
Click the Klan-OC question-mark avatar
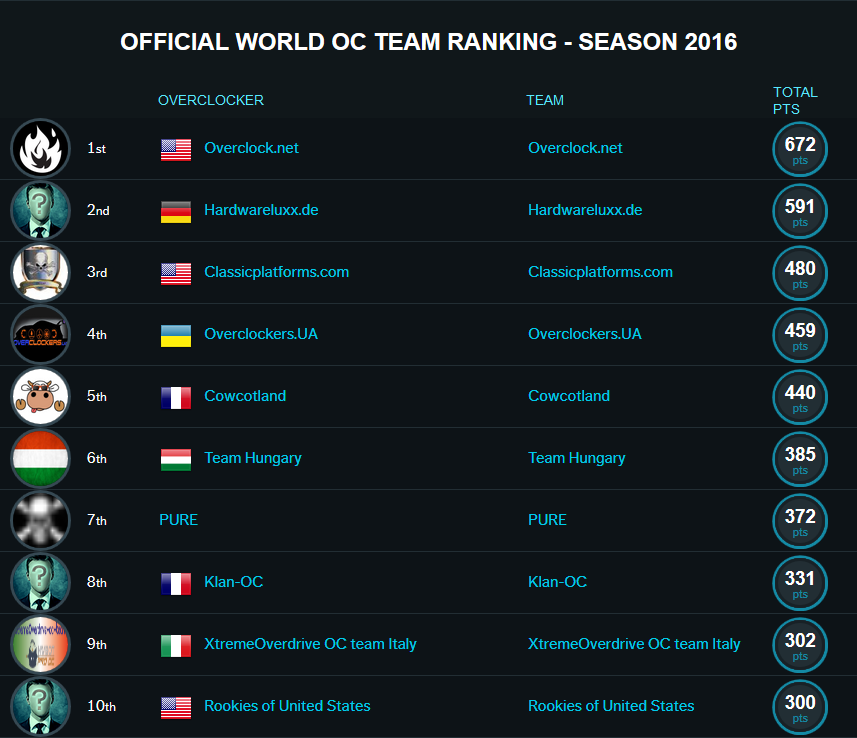[x=40, y=582]
